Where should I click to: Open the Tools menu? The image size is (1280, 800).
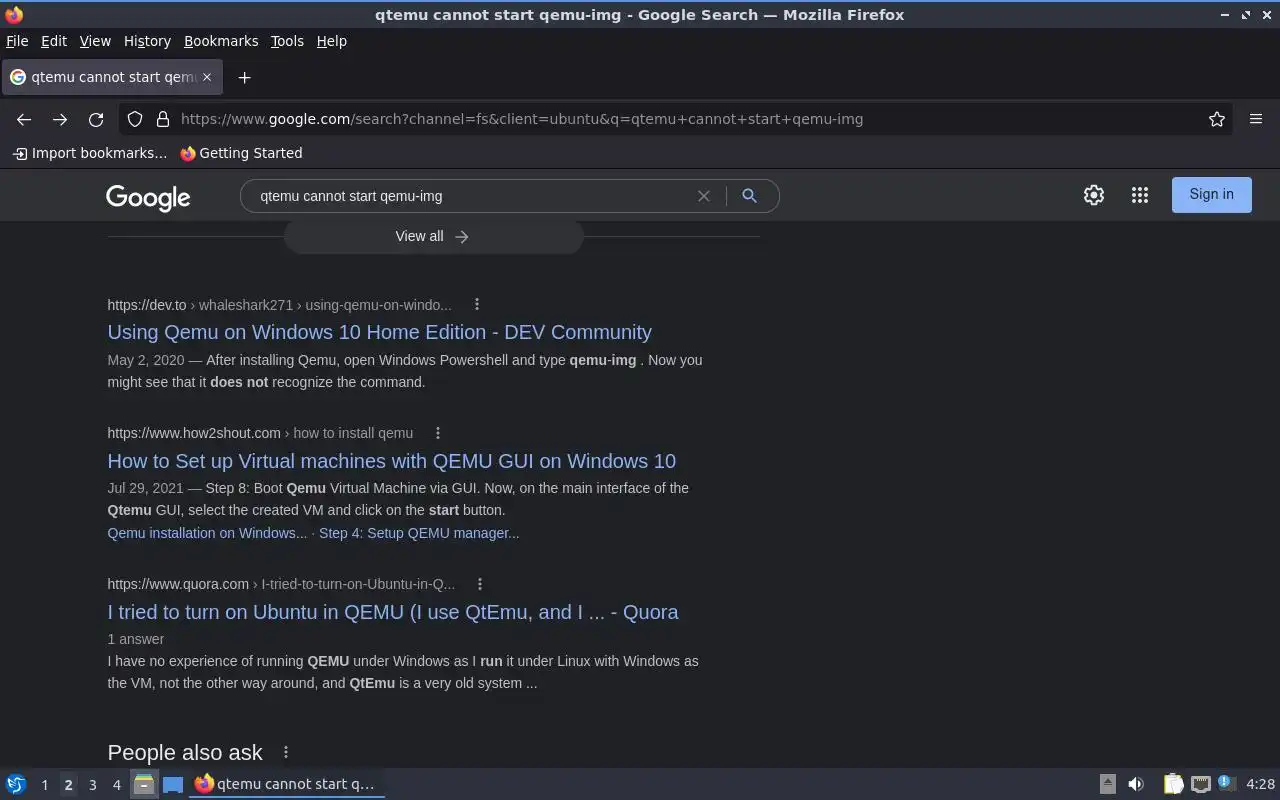[287, 41]
